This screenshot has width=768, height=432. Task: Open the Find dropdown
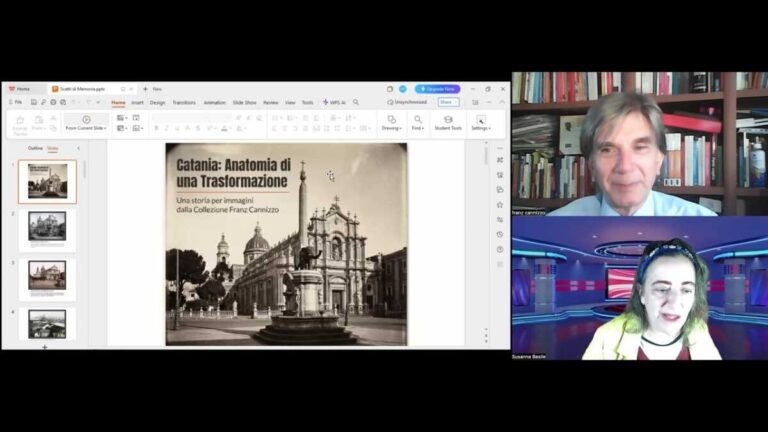coord(417,123)
